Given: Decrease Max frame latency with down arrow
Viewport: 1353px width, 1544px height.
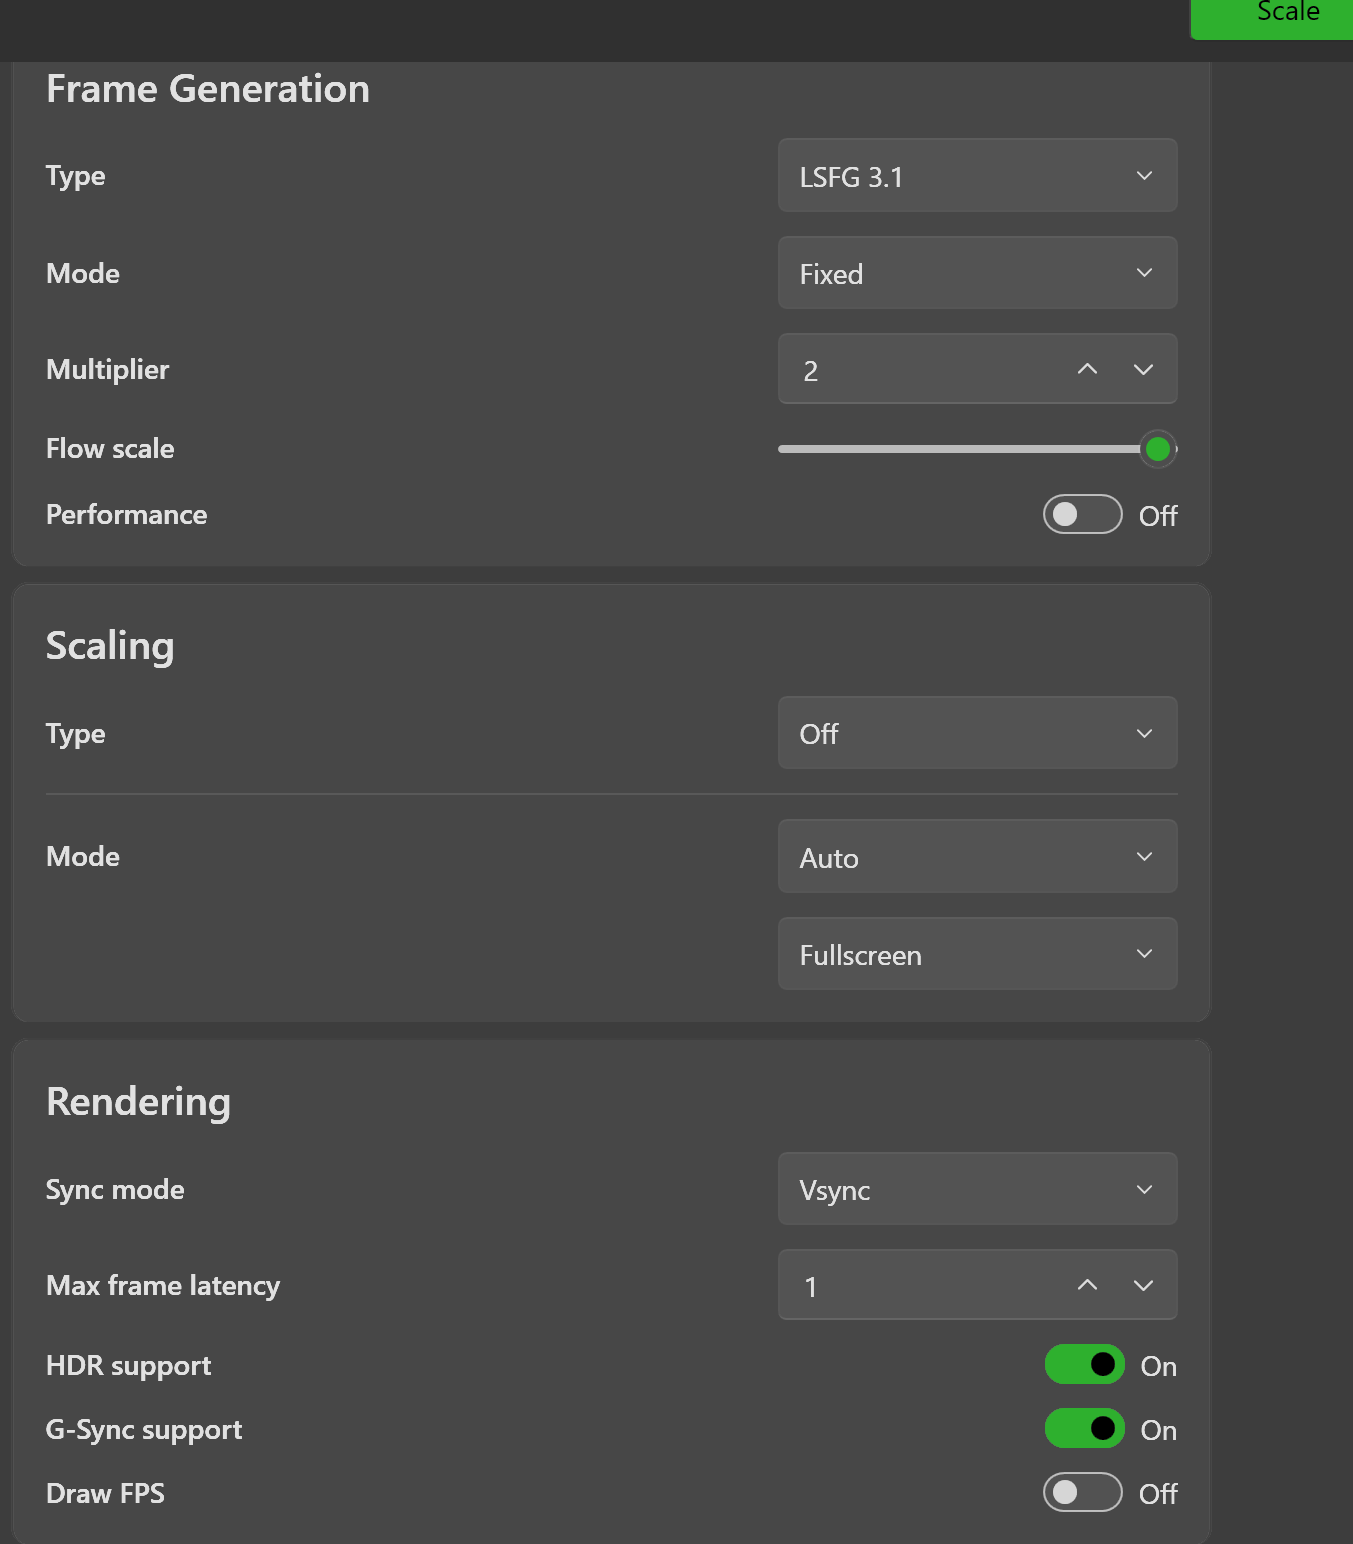Looking at the screenshot, I should 1143,1286.
